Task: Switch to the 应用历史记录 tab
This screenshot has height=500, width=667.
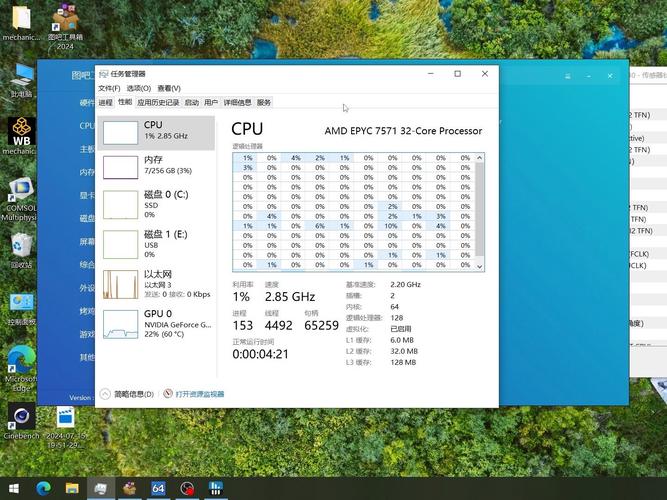Action: tap(158, 103)
